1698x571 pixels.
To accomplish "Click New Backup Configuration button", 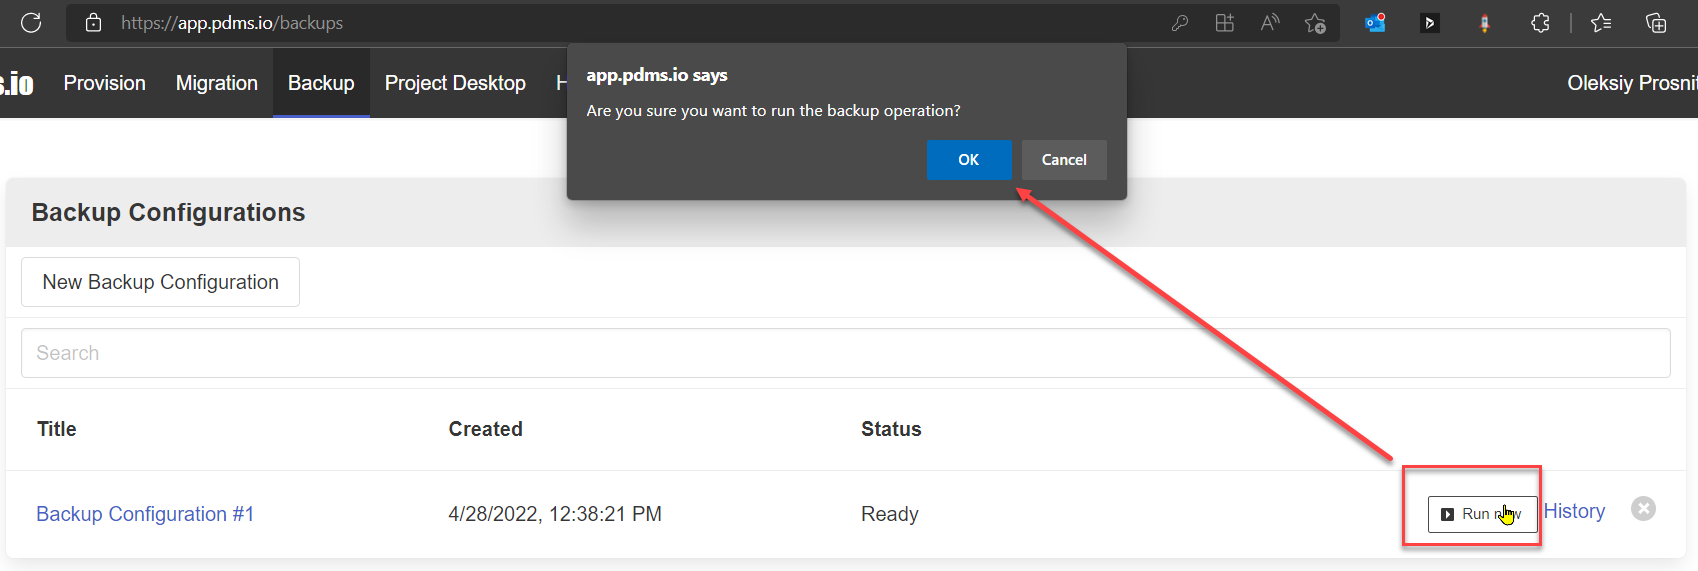I will click(160, 282).
